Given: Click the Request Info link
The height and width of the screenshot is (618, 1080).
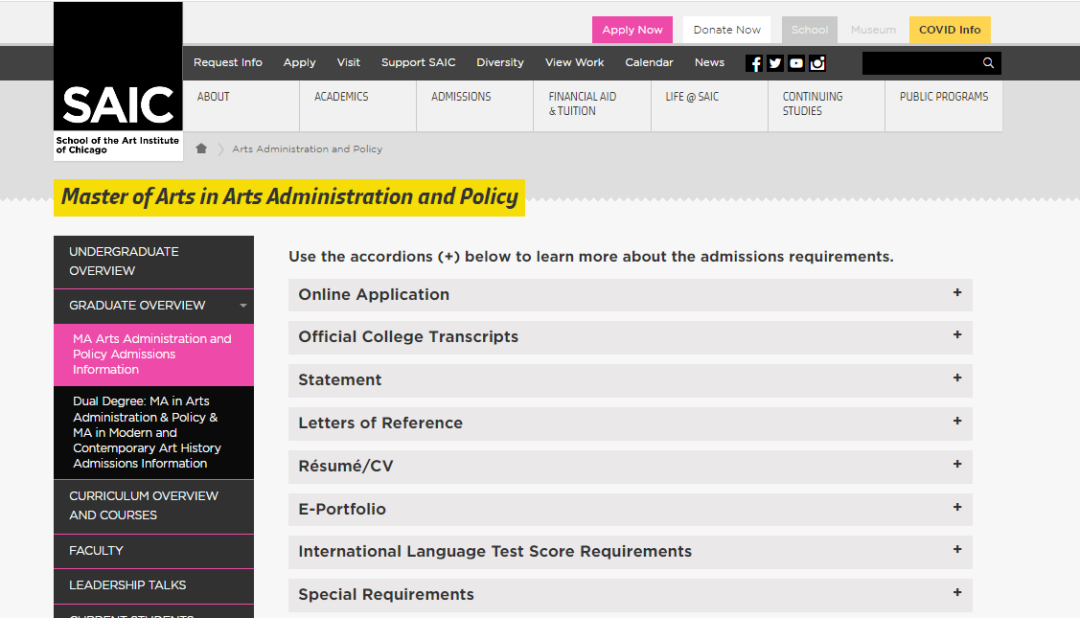Looking at the screenshot, I should [x=228, y=62].
